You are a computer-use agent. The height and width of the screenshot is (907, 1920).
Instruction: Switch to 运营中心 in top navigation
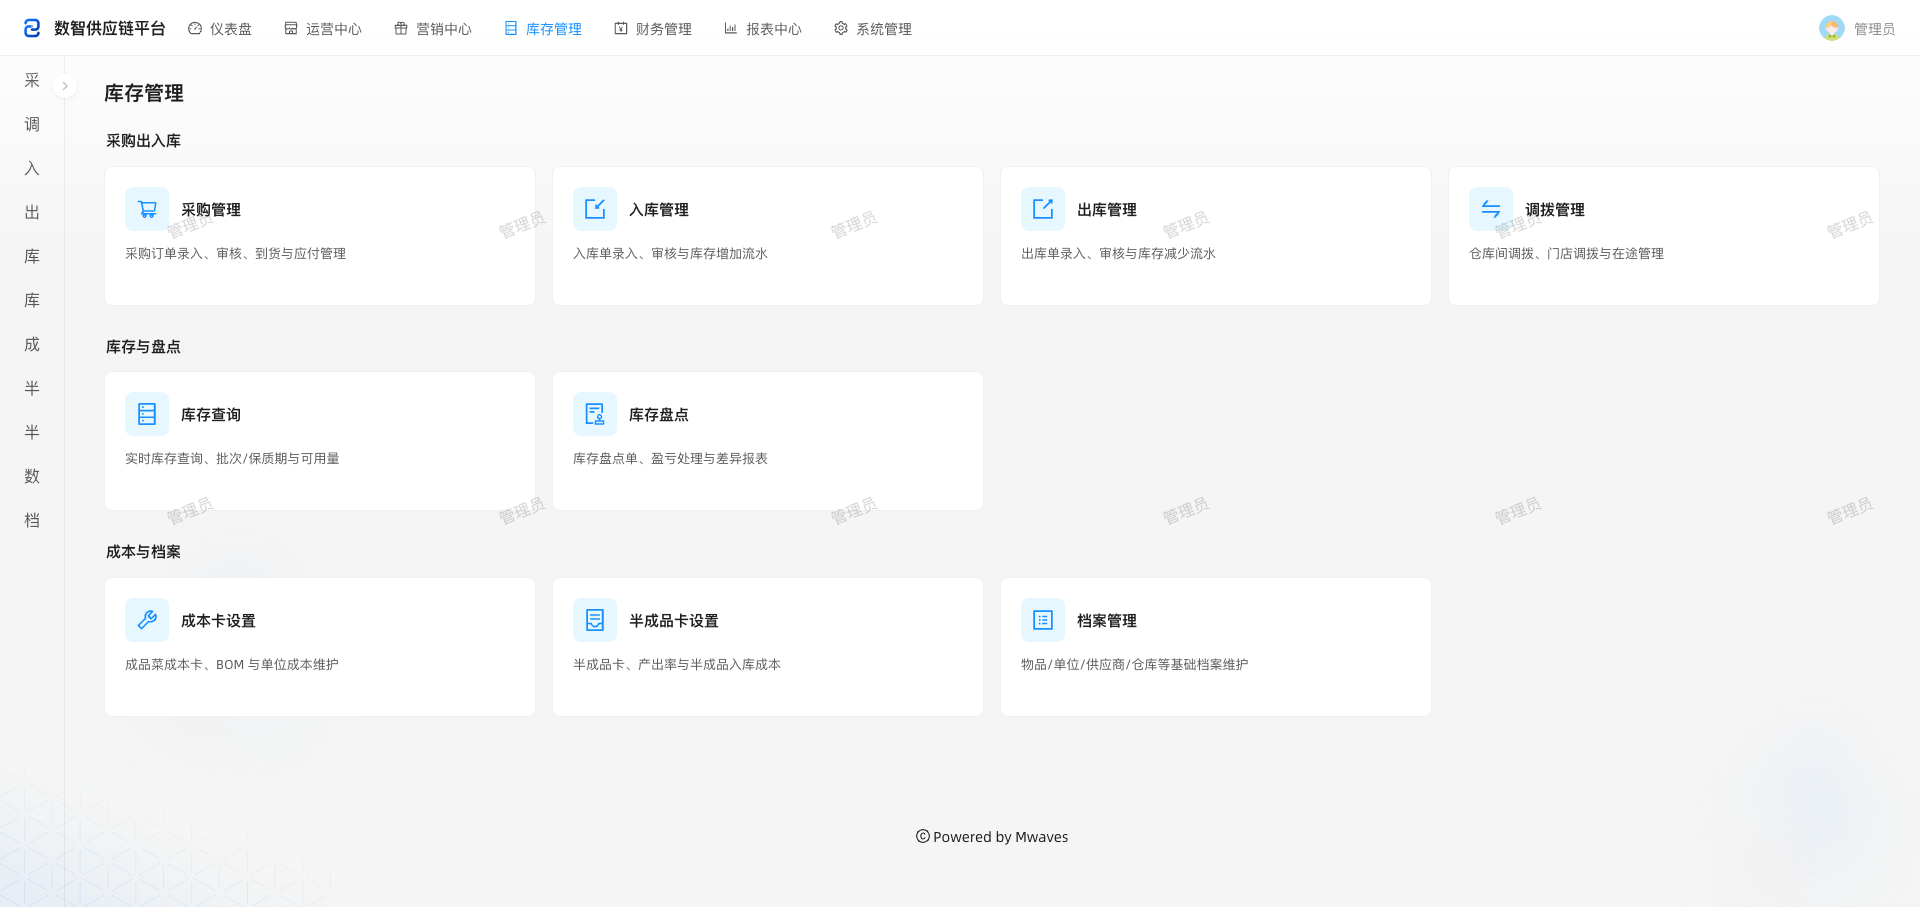coord(323,29)
